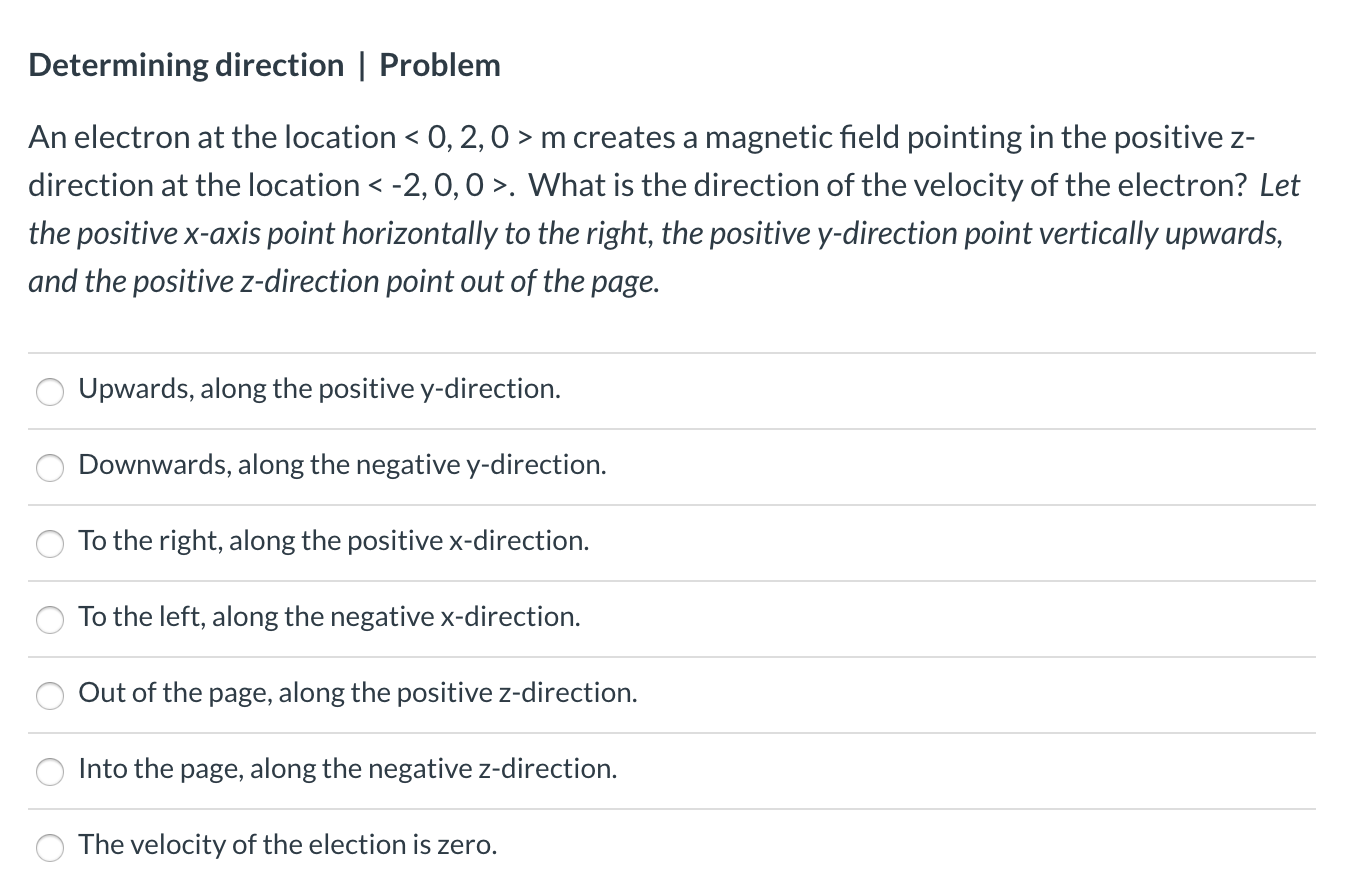The width and height of the screenshot is (1346, 896).
Task: Select the 'To the right, along the positive x-direction' option
Action: pyautogui.click(x=334, y=542)
